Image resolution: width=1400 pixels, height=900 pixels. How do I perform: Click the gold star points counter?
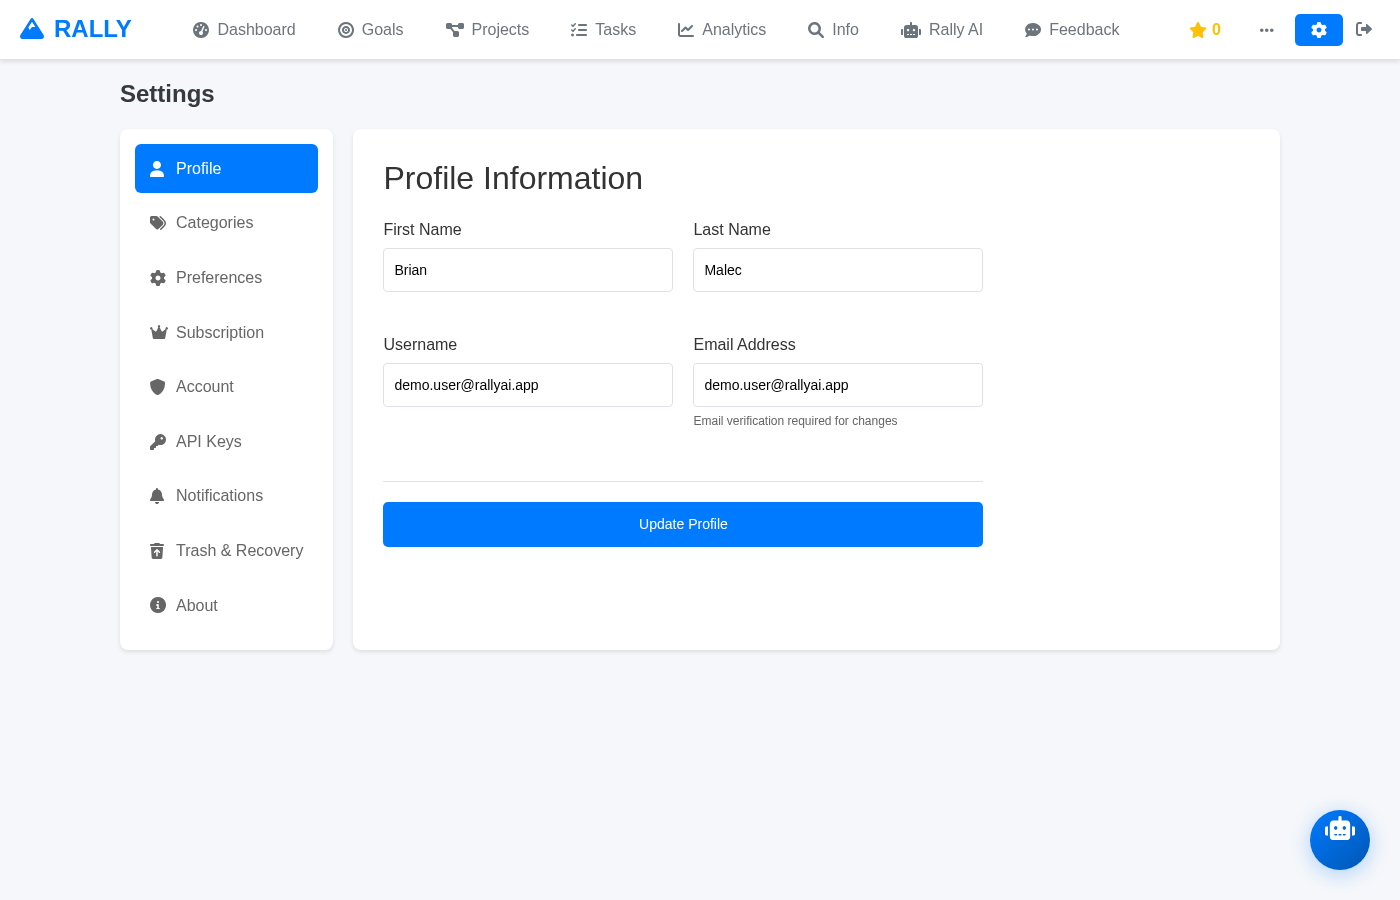tap(1204, 30)
